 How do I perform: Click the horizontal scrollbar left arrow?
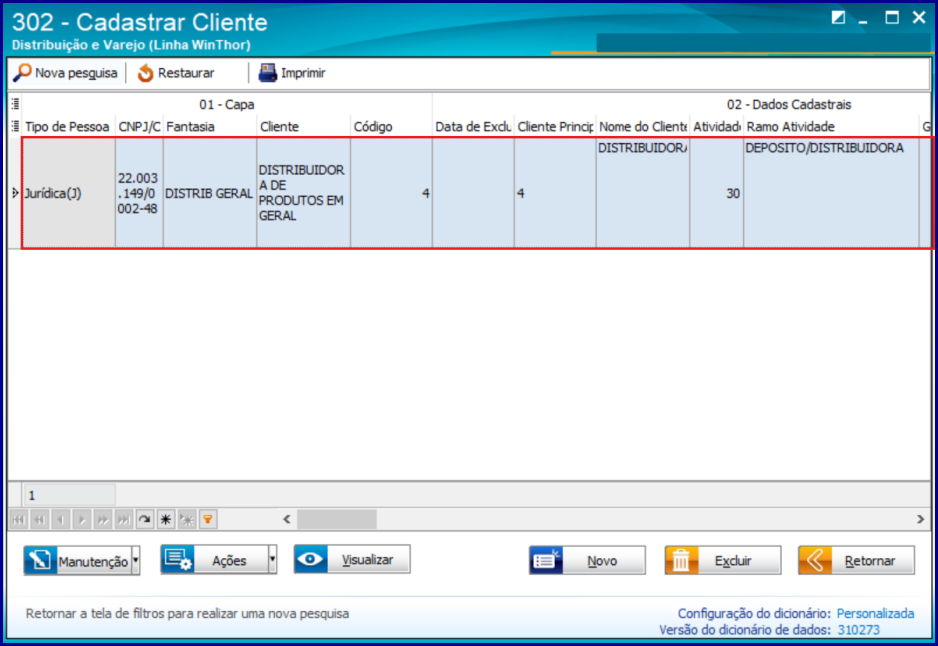tap(287, 519)
